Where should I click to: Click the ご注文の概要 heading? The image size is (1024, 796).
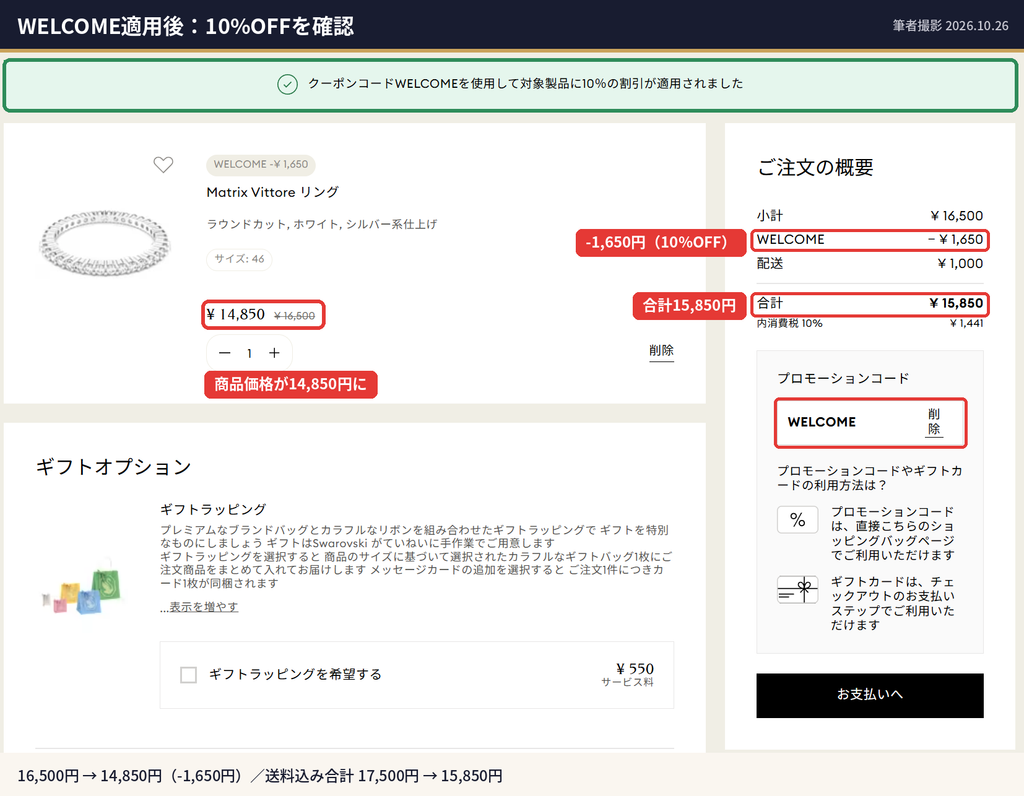(815, 168)
